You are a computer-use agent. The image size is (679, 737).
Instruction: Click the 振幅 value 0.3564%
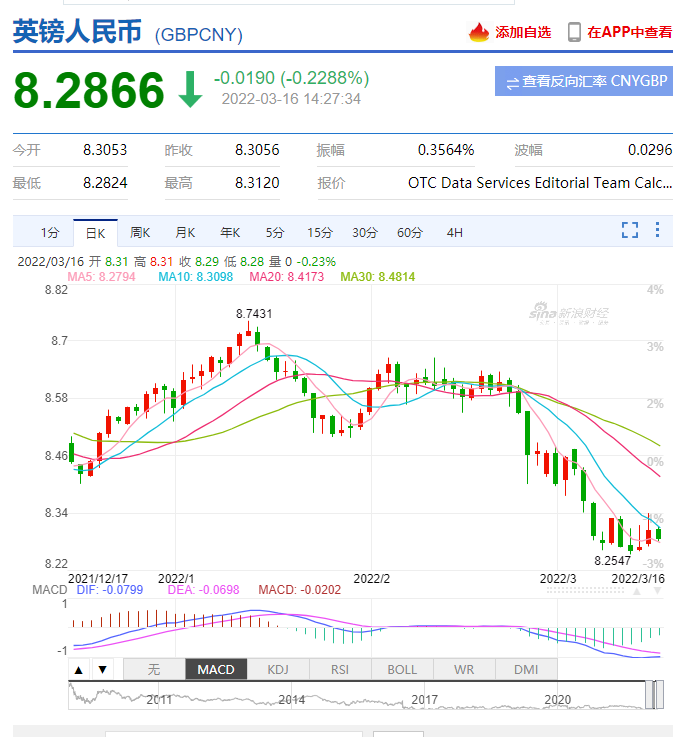(446, 150)
